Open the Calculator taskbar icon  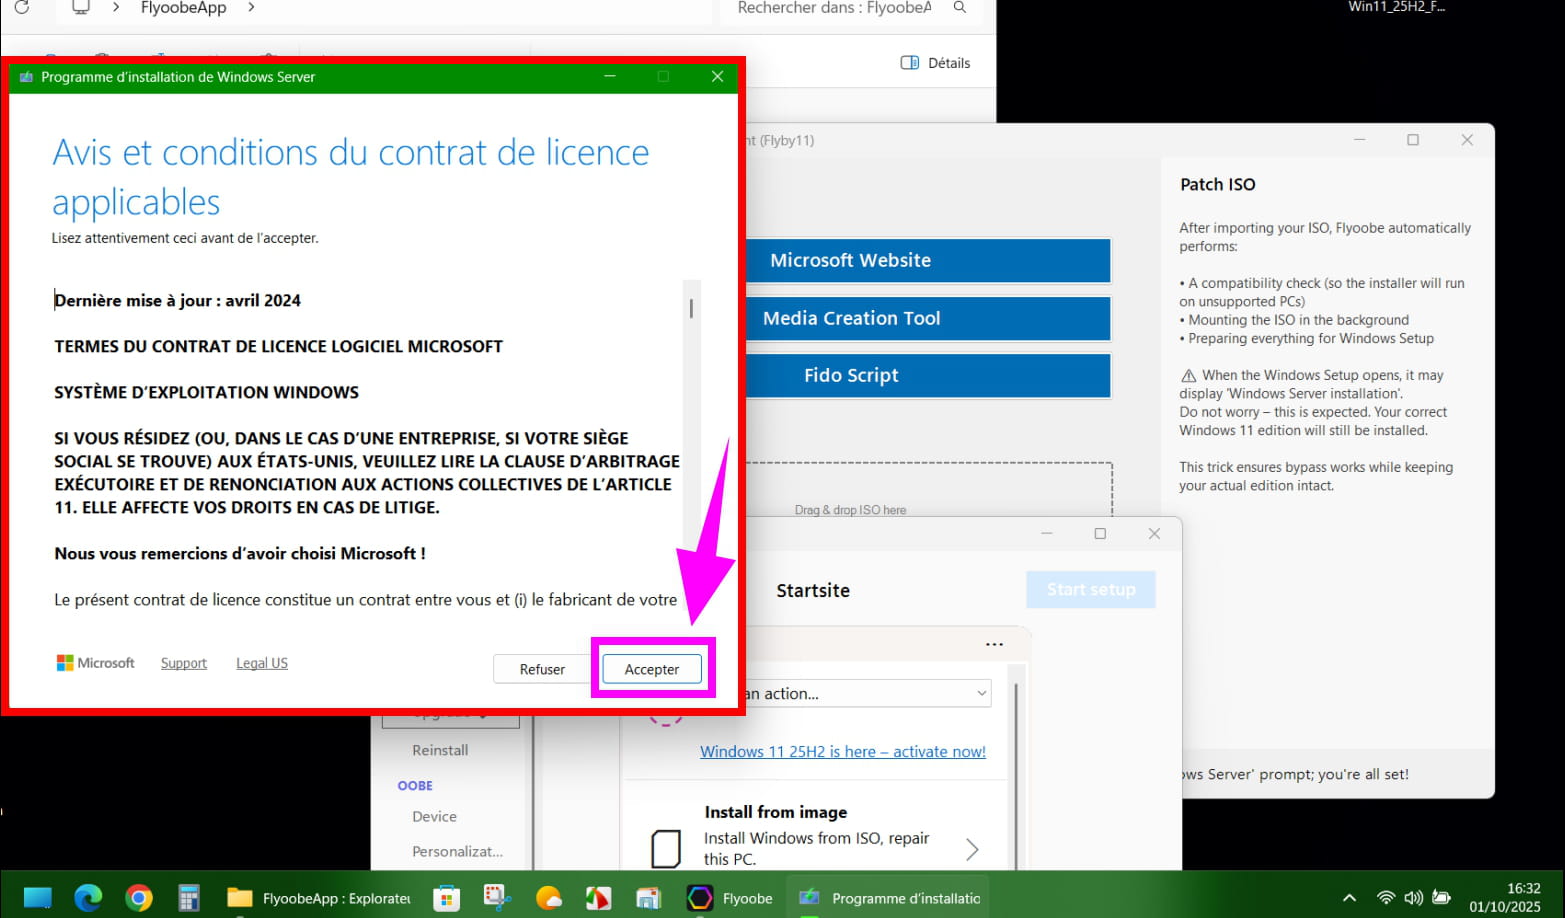[189, 898]
